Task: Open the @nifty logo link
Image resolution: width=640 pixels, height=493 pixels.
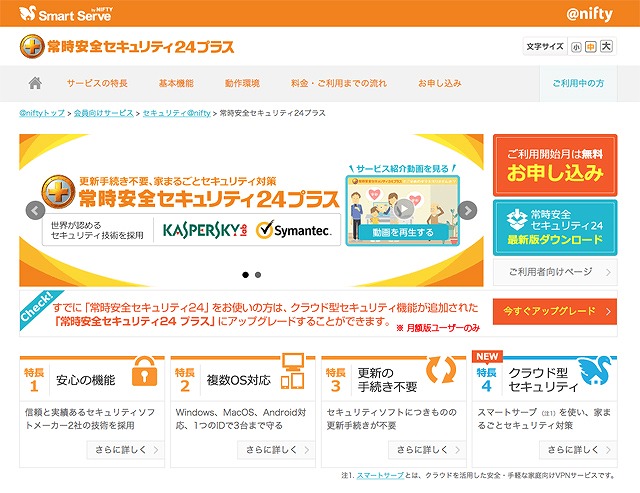Action: coord(589,14)
